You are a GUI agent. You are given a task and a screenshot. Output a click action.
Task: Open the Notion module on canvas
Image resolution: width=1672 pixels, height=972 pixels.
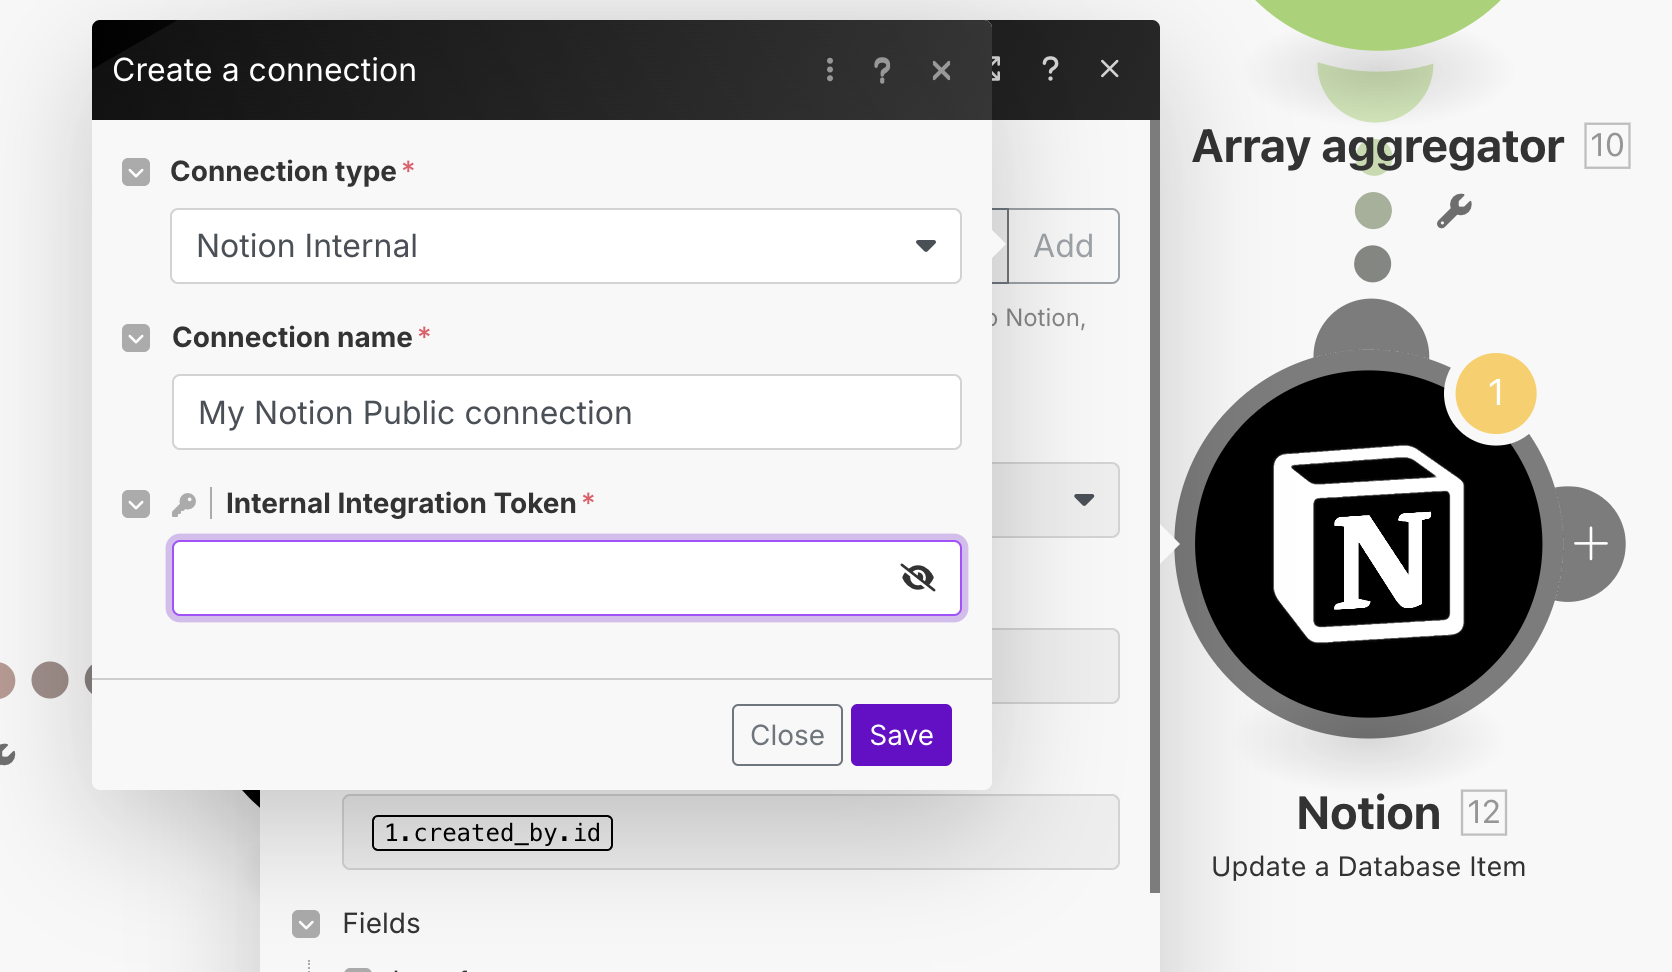pos(1368,544)
